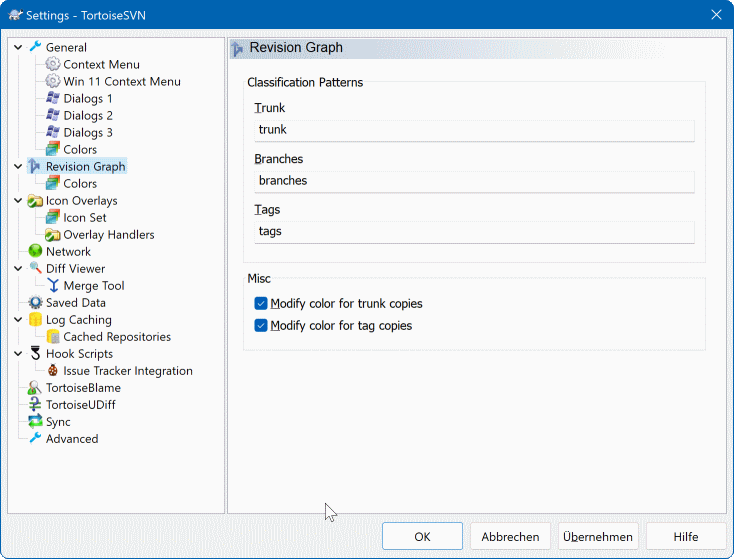
Task: Click the Revision Graph tree icon
Action: [35, 166]
